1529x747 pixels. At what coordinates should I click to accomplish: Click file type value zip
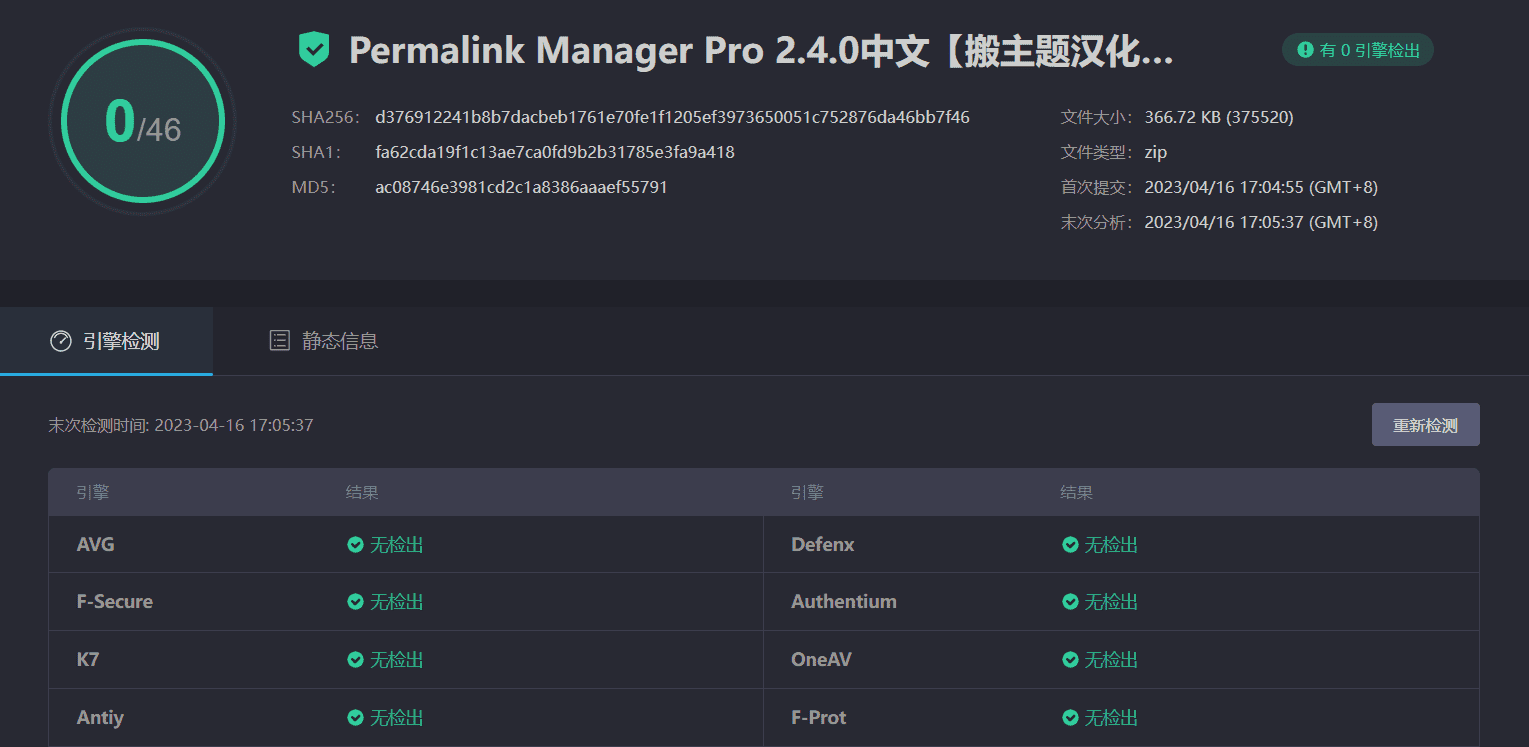(x=1156, y=153)
